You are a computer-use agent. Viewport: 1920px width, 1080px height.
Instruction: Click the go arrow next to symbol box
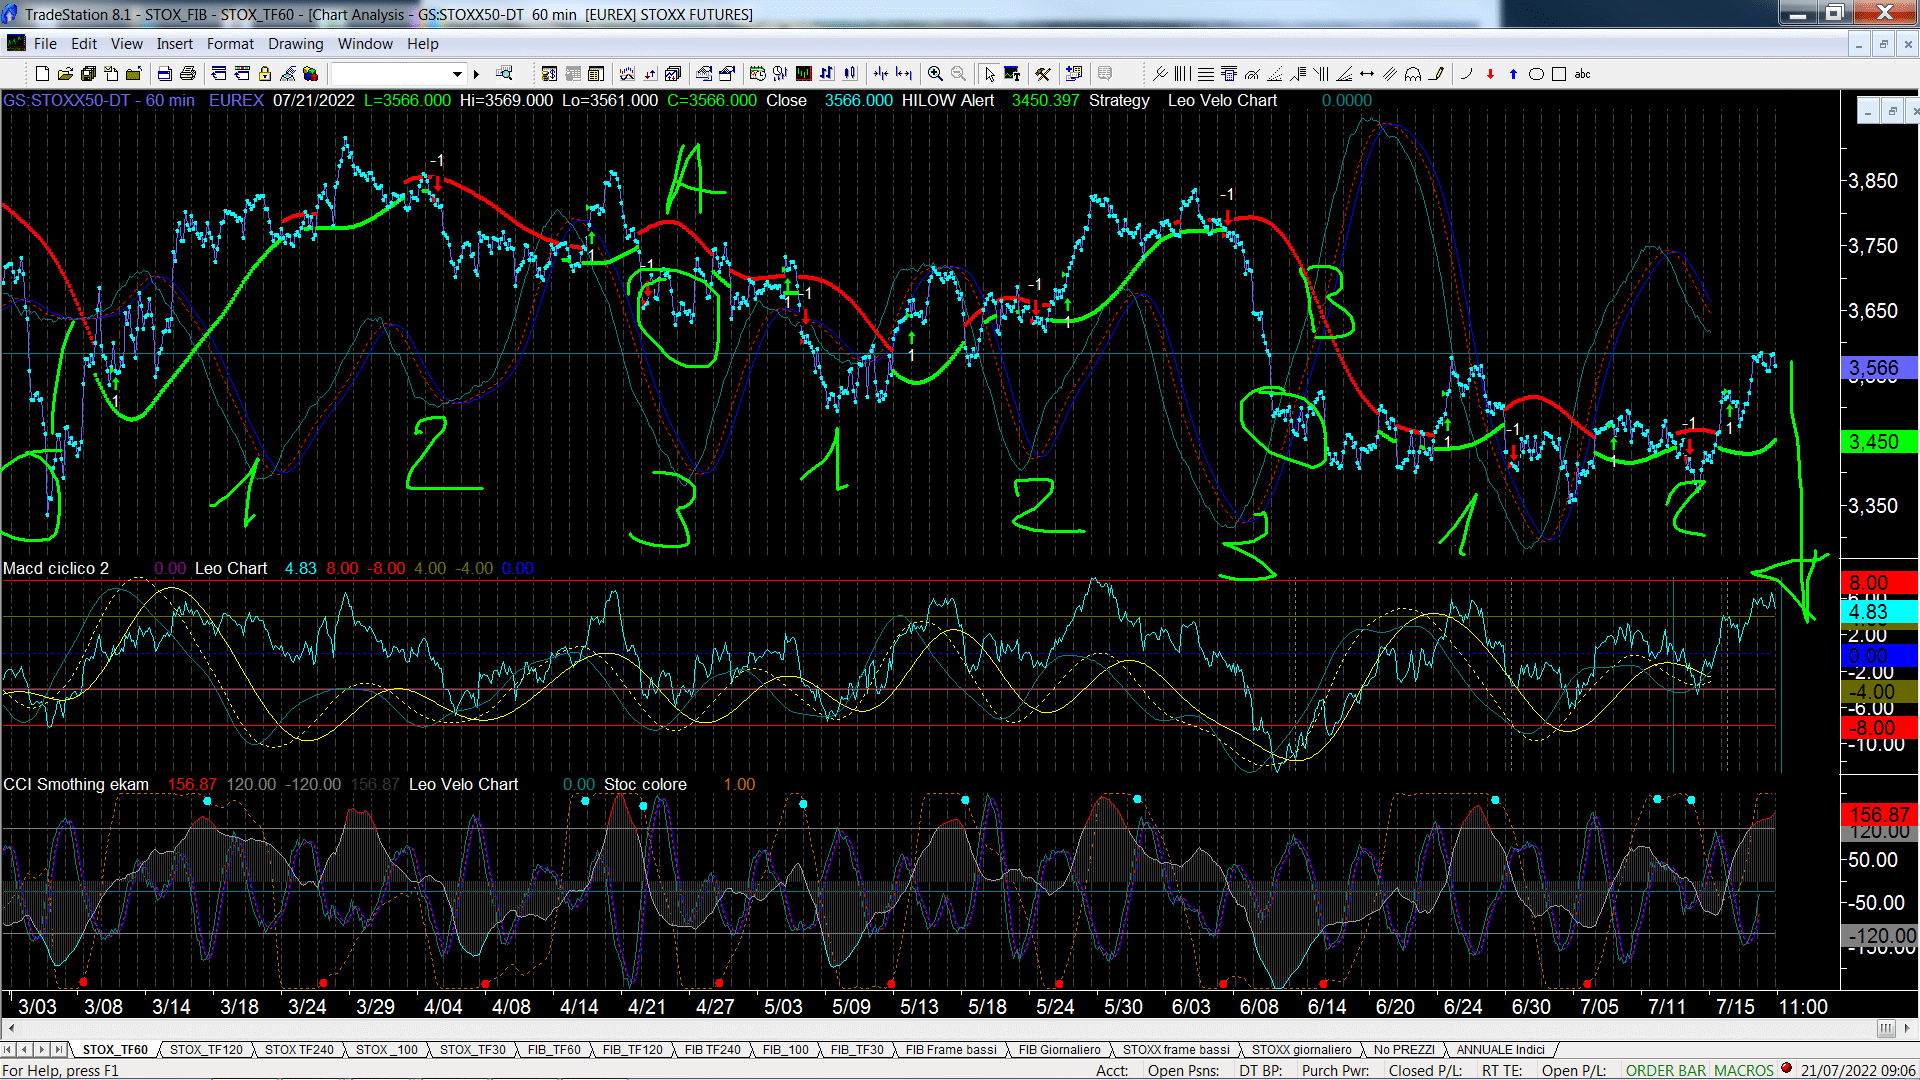[476, 74]
